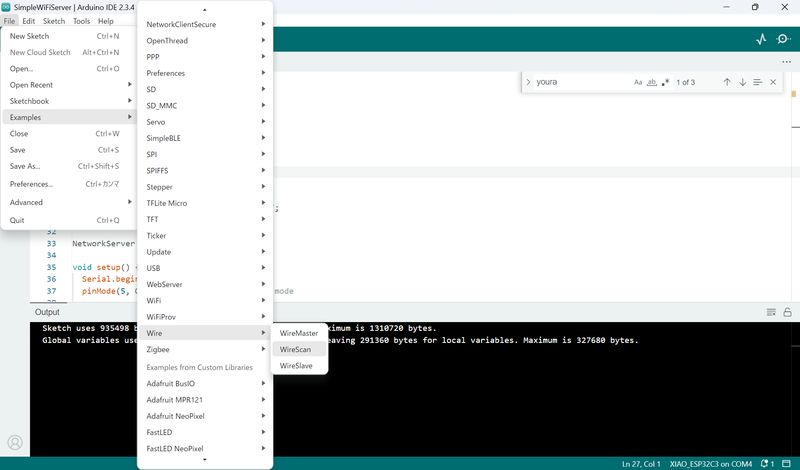Open the Edit menu
This screenshot has height=470, width=800.
[x=29, y=21]
